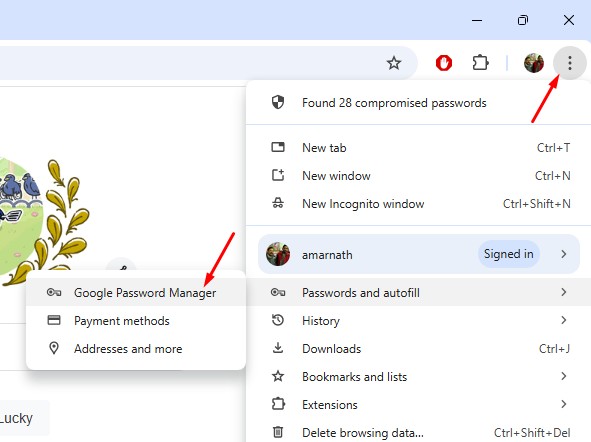
Task: Expand Passwords and autofill chevron
Action: (x=563, y=292)
